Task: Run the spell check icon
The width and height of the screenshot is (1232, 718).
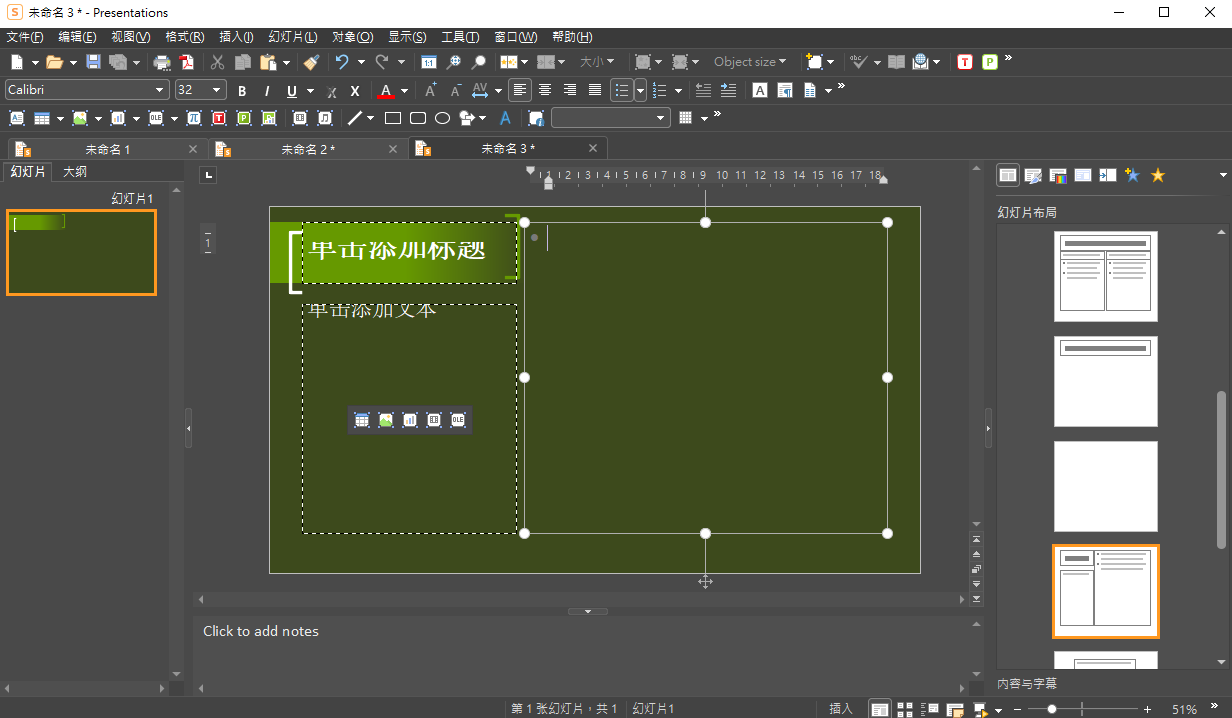Action: [859, 62]
